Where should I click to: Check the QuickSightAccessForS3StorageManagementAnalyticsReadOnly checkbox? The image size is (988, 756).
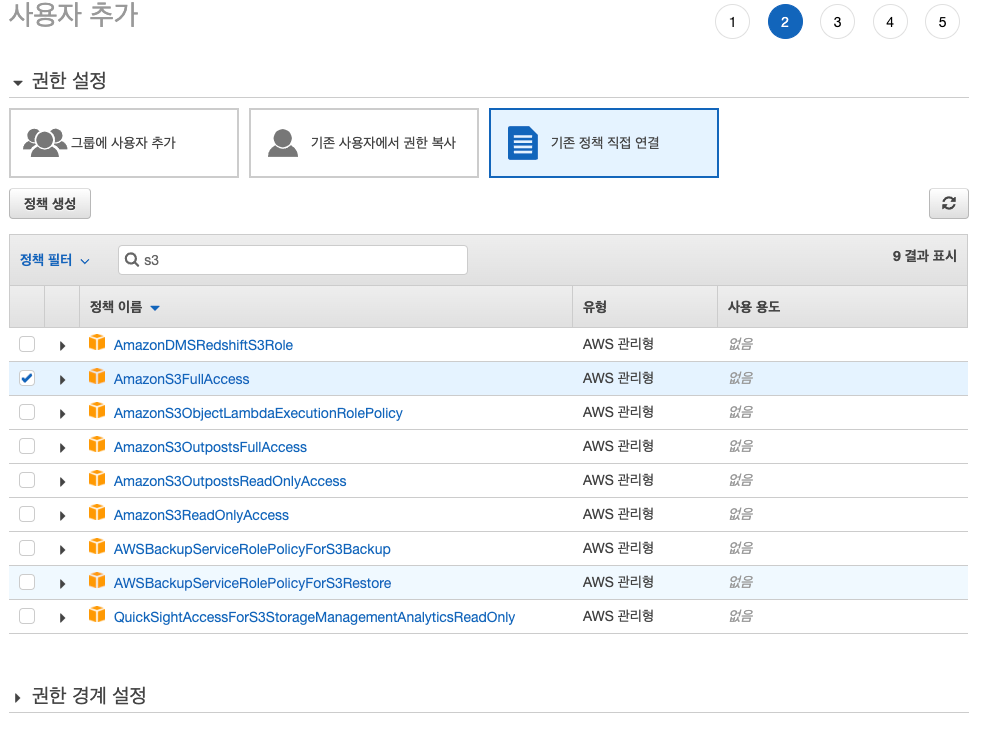click(27, 616)
